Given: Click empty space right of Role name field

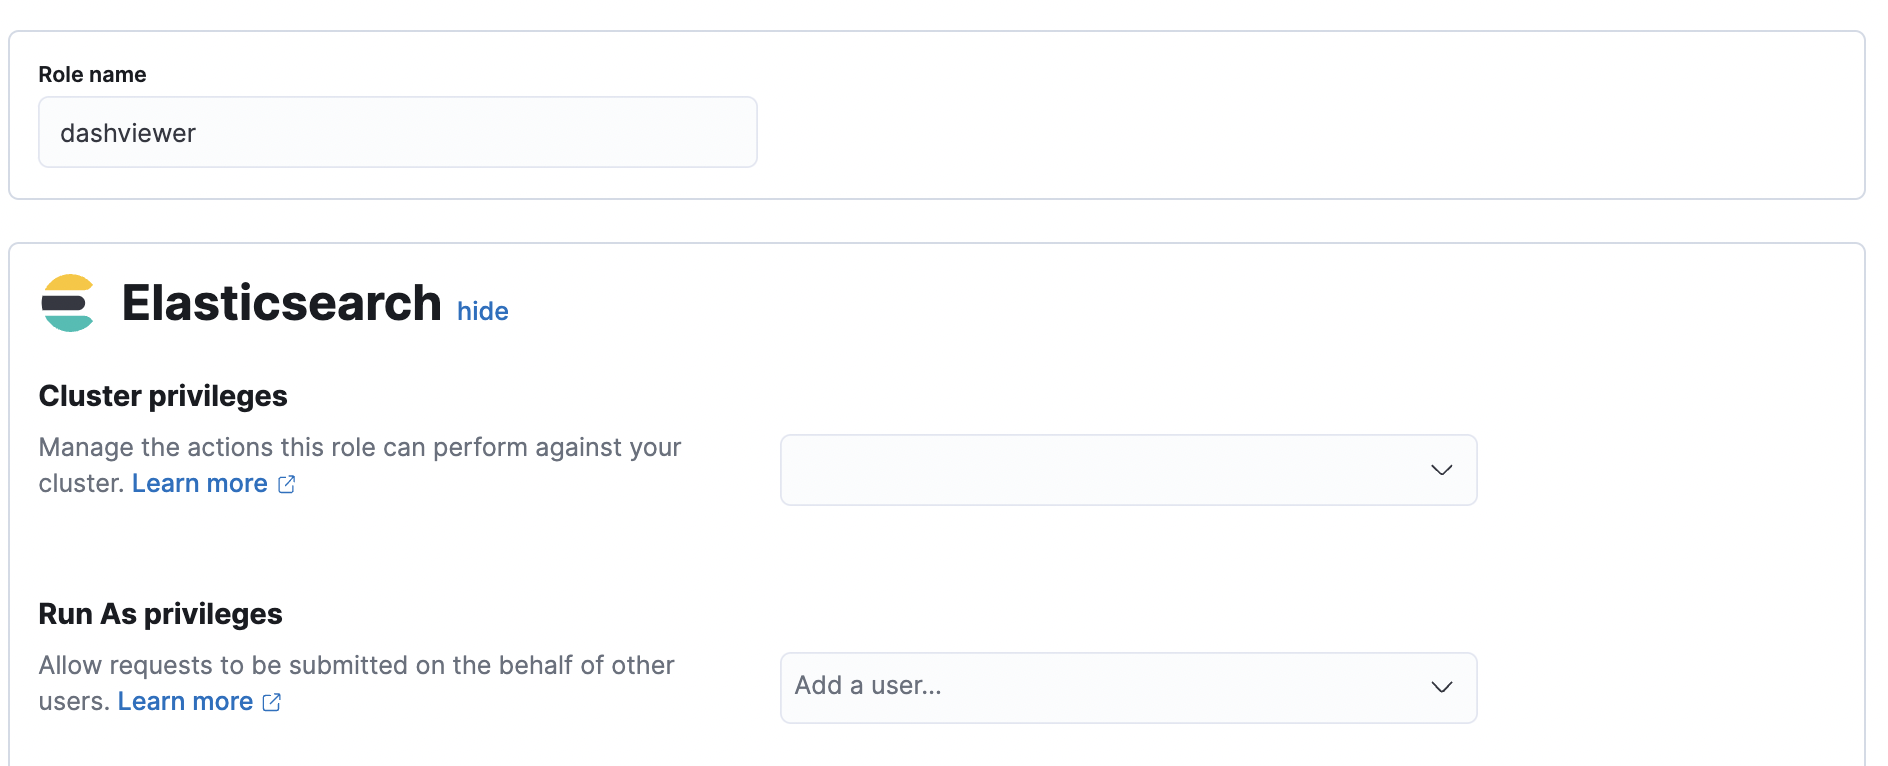Looking at the screenshot, I should pos(1300,132).
